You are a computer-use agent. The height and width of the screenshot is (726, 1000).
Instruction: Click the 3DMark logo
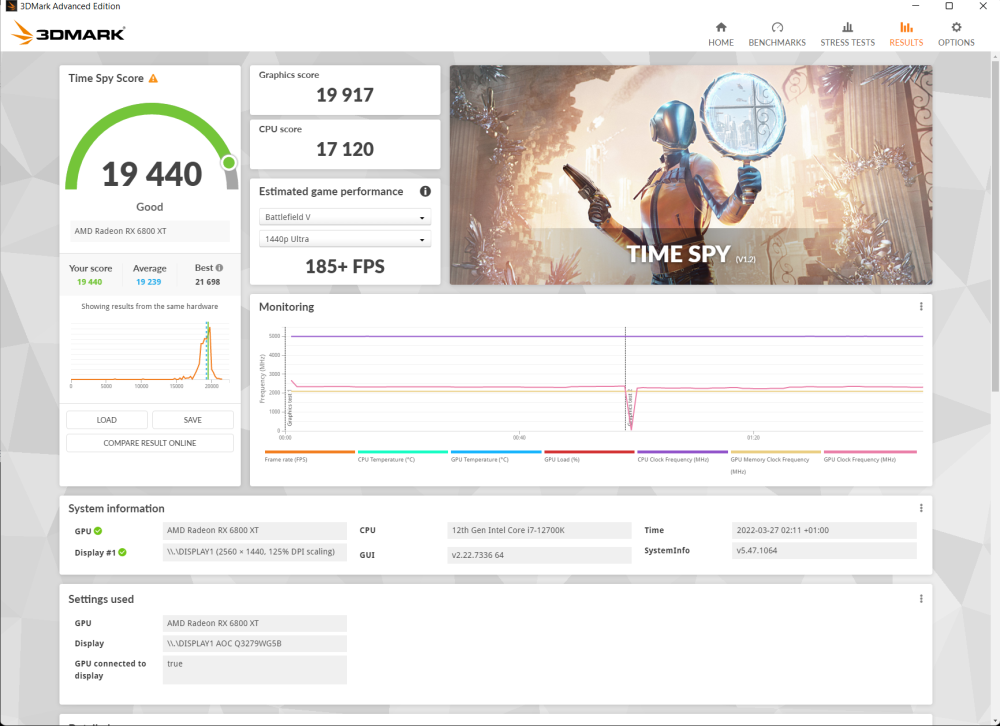(x=68, y=33)
